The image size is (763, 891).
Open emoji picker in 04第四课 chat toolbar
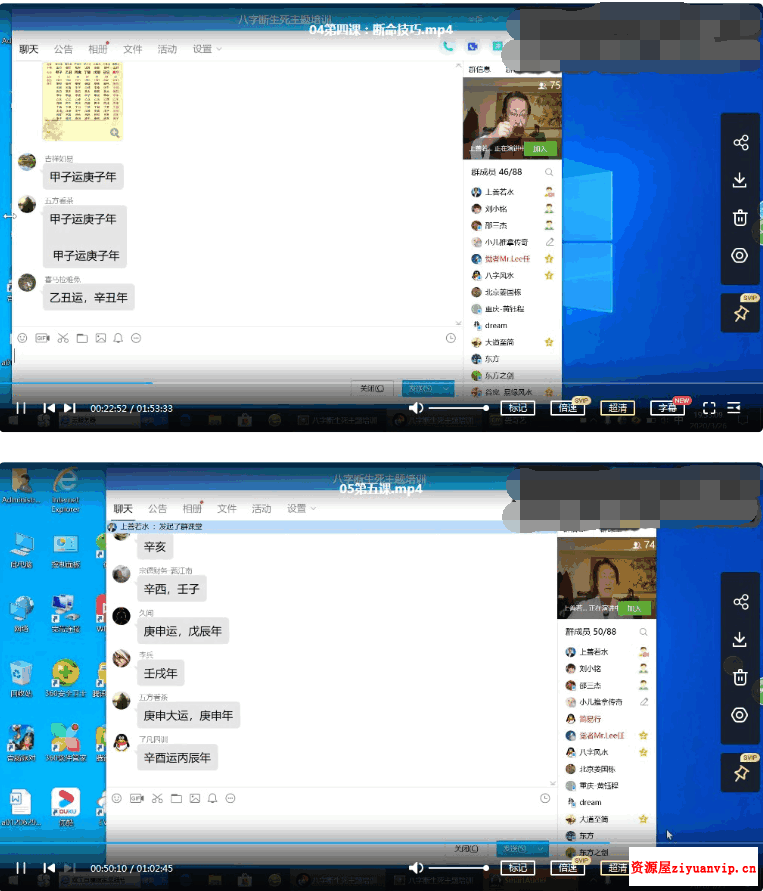point(22,338)
